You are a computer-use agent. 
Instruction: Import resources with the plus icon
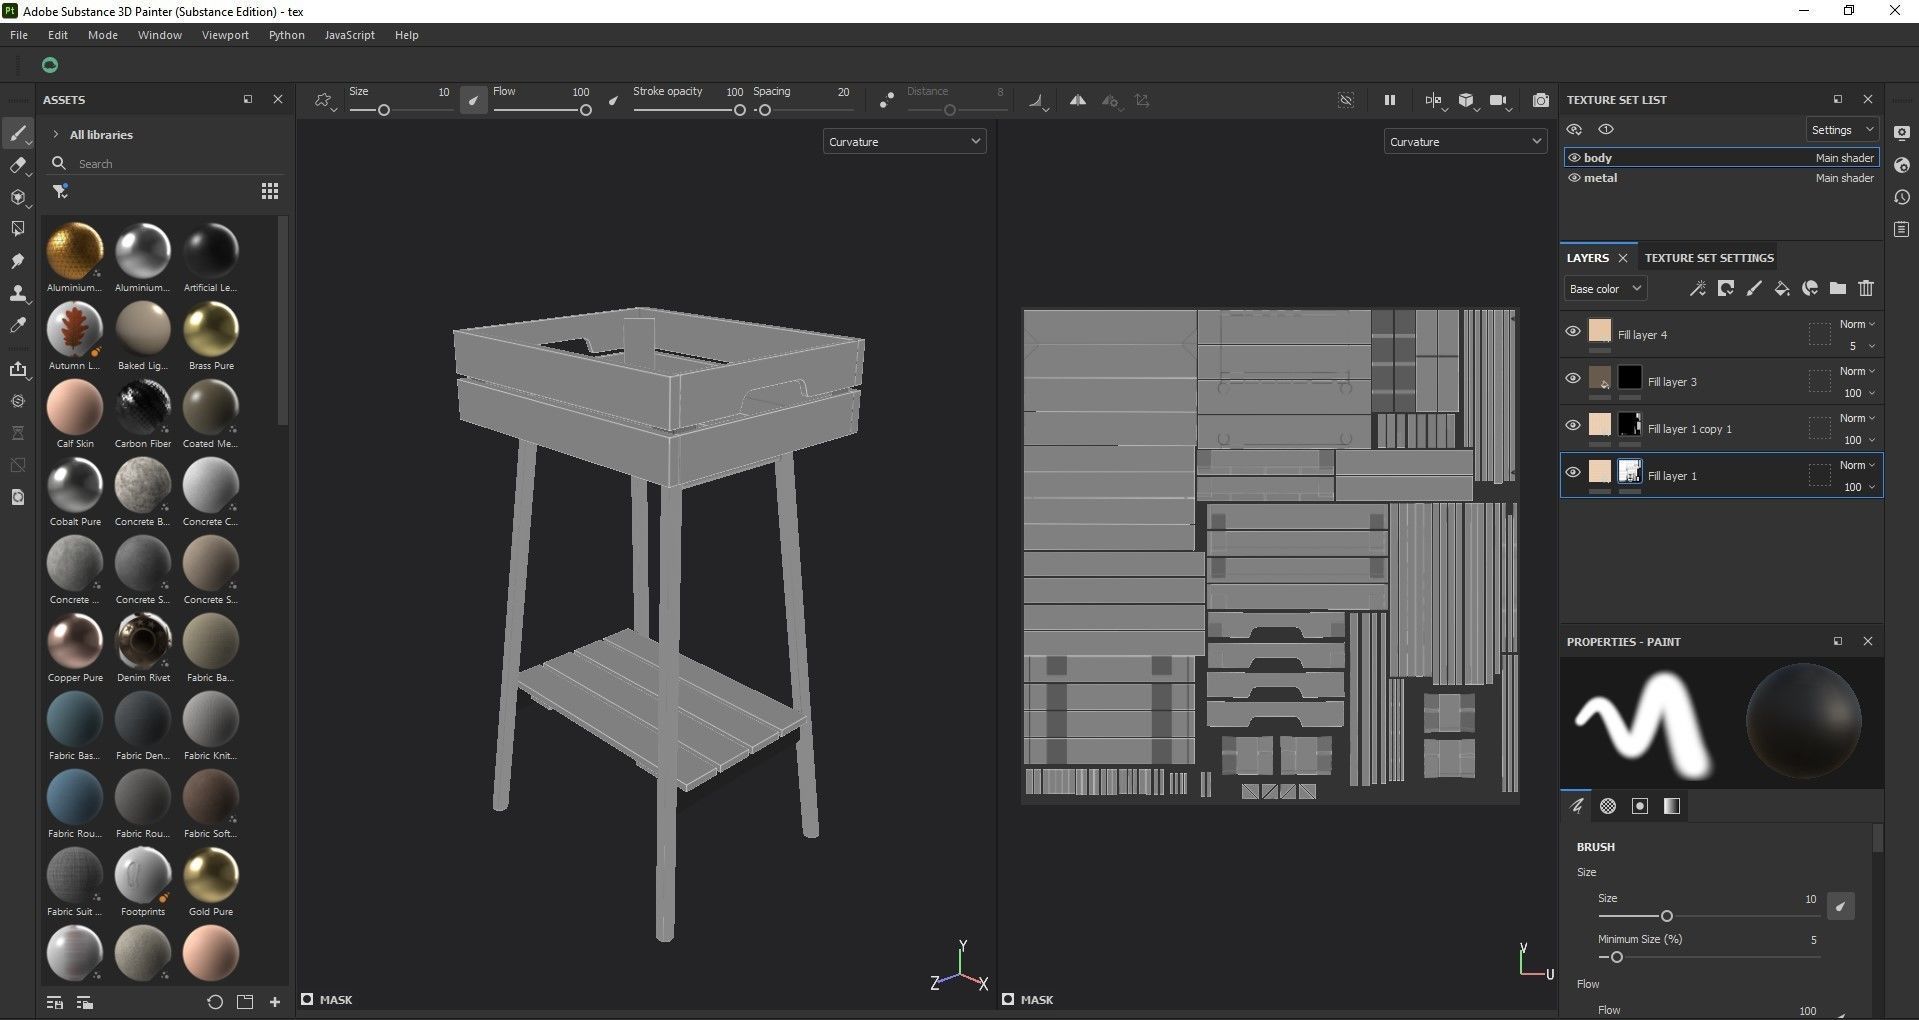click(275, 1002)
